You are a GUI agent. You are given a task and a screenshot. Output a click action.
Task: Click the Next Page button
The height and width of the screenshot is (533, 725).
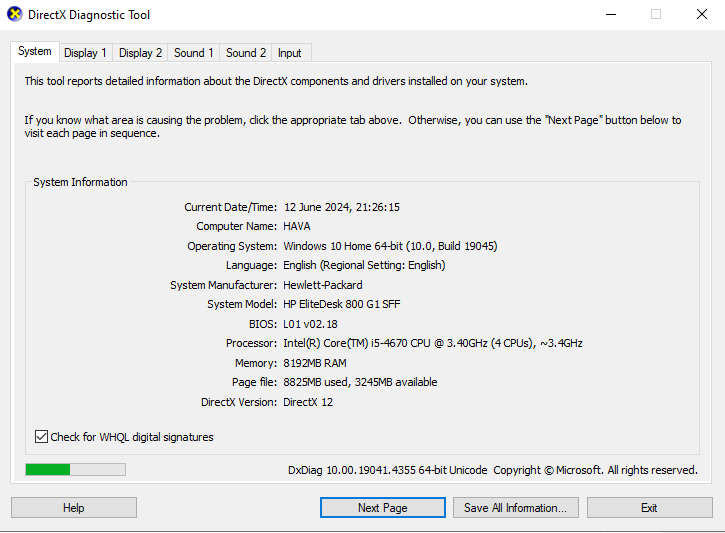pos(383,508)
